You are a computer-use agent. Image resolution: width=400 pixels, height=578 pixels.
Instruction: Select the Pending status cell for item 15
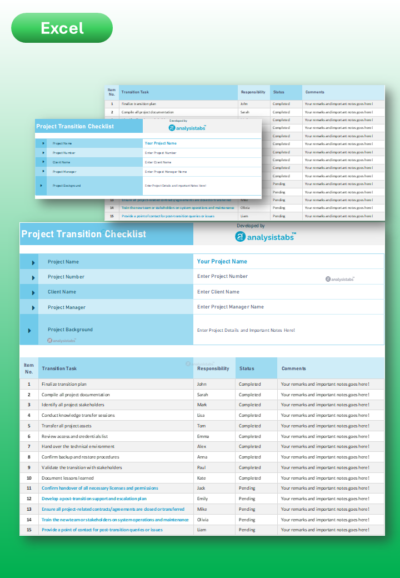256,530
